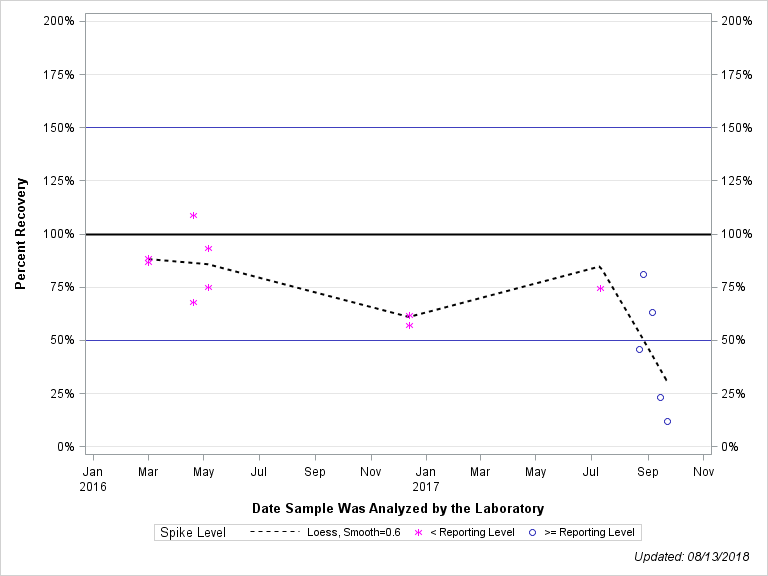Click the left axis 100% label
Image resolution: width=768 pixels, height=576 pixels.
point(59,234)
